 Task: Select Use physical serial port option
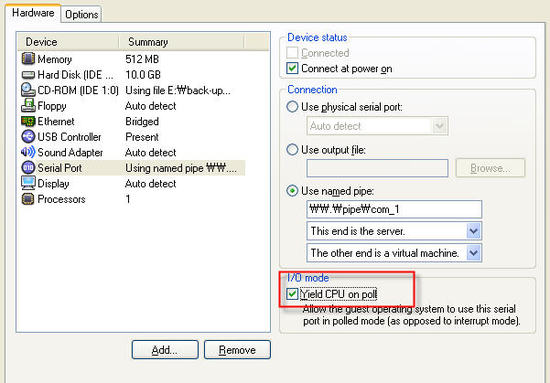[292, 107]
